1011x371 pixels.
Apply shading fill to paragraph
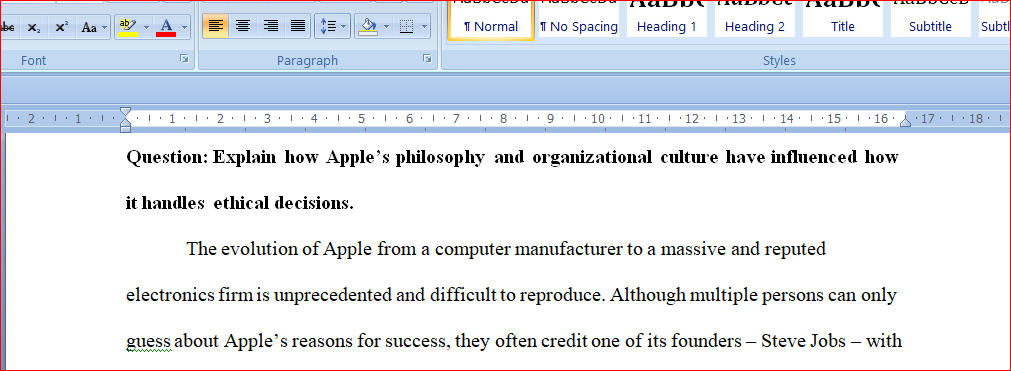(368, 26)
